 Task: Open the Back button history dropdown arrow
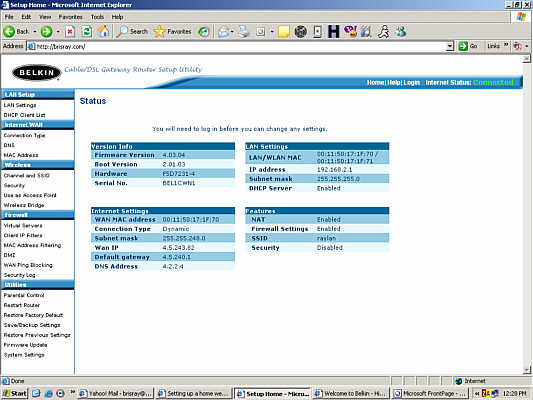(x=35, y=32)
